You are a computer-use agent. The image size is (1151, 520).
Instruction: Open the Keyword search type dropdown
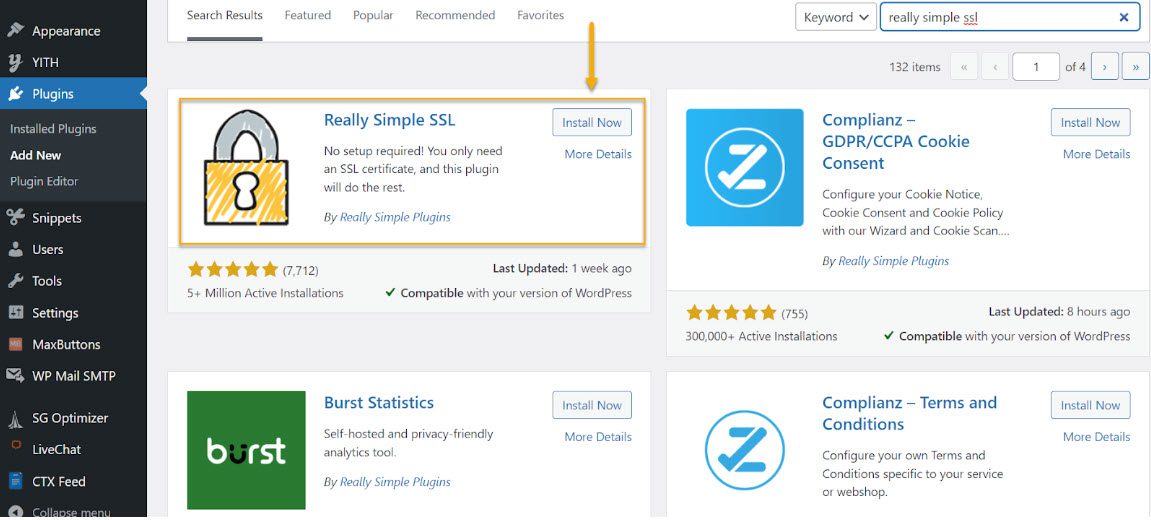836,17
